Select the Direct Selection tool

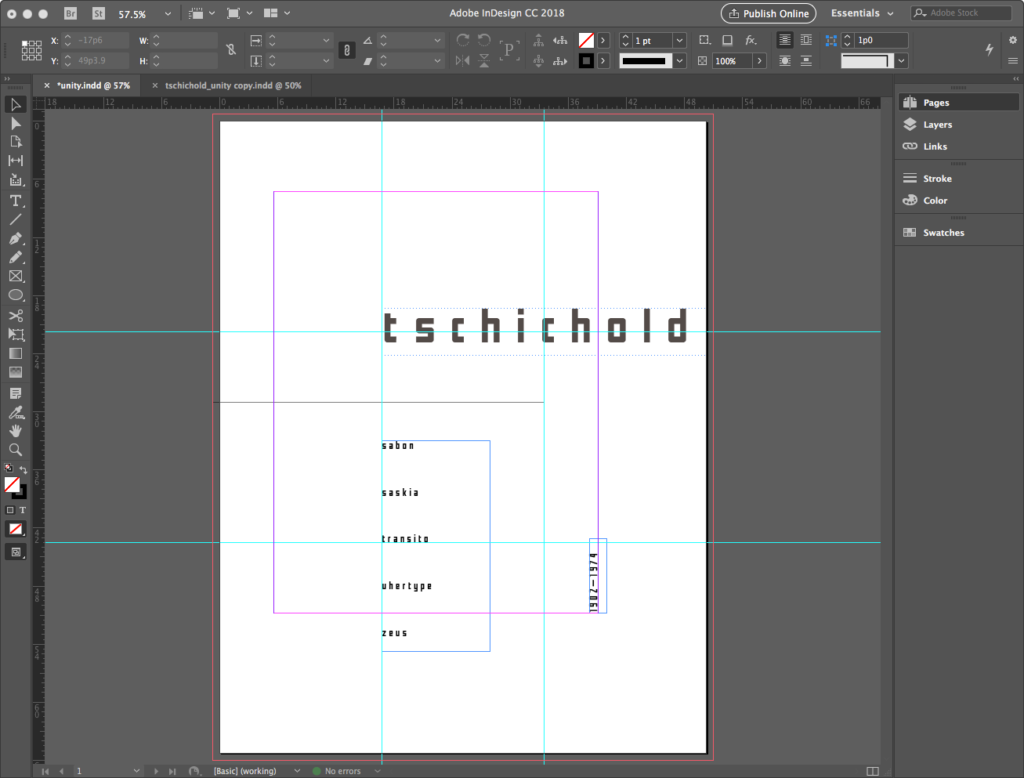(15, 123)
